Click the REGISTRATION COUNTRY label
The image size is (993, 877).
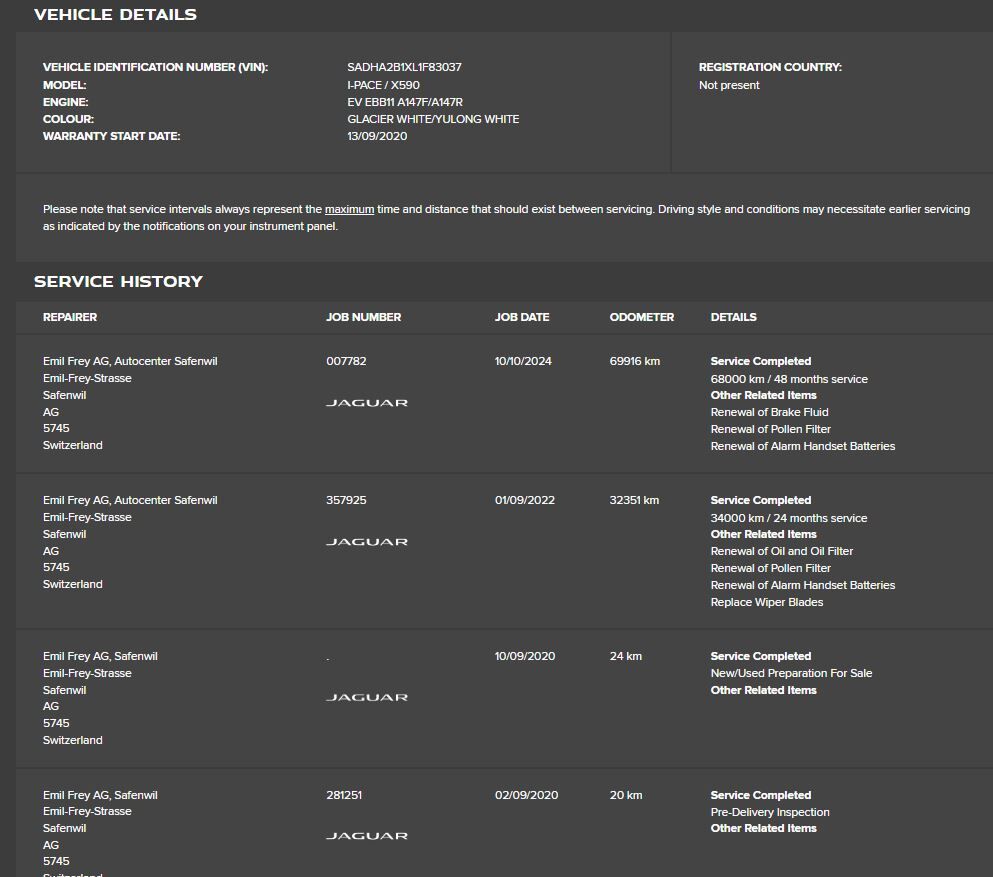pyautogui.click(x=770, y=68)
